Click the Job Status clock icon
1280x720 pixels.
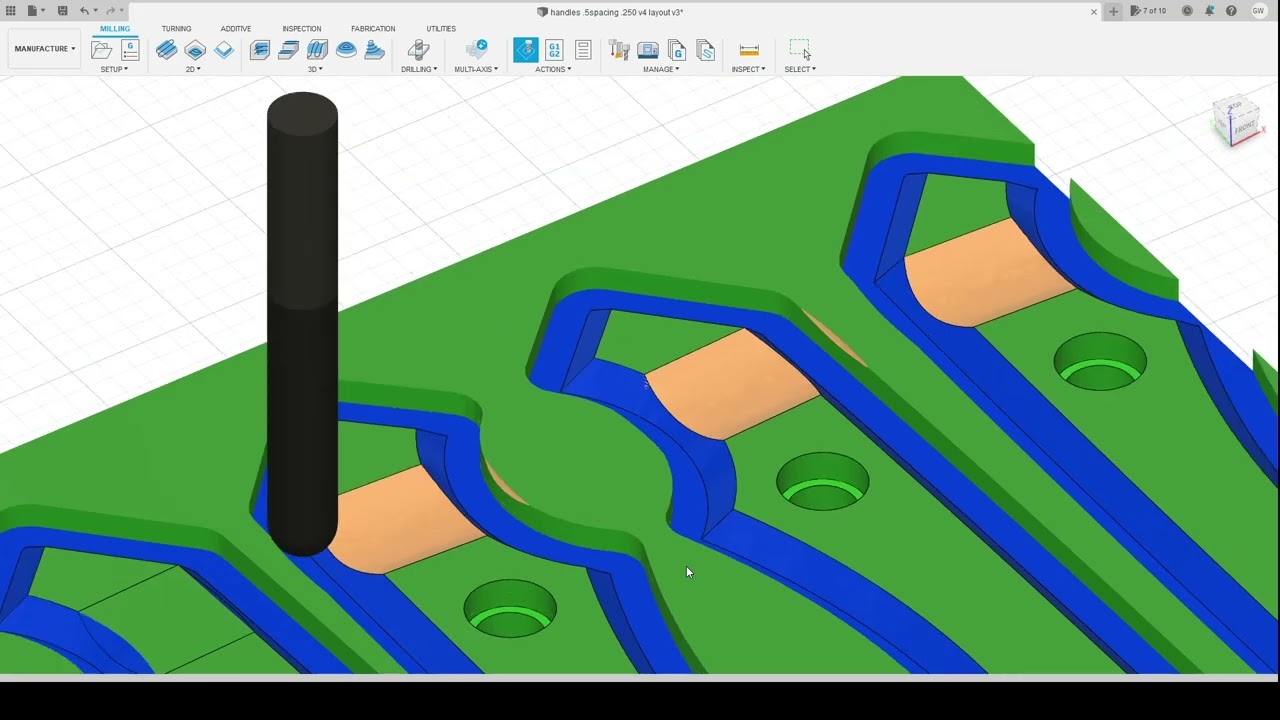1187,11
